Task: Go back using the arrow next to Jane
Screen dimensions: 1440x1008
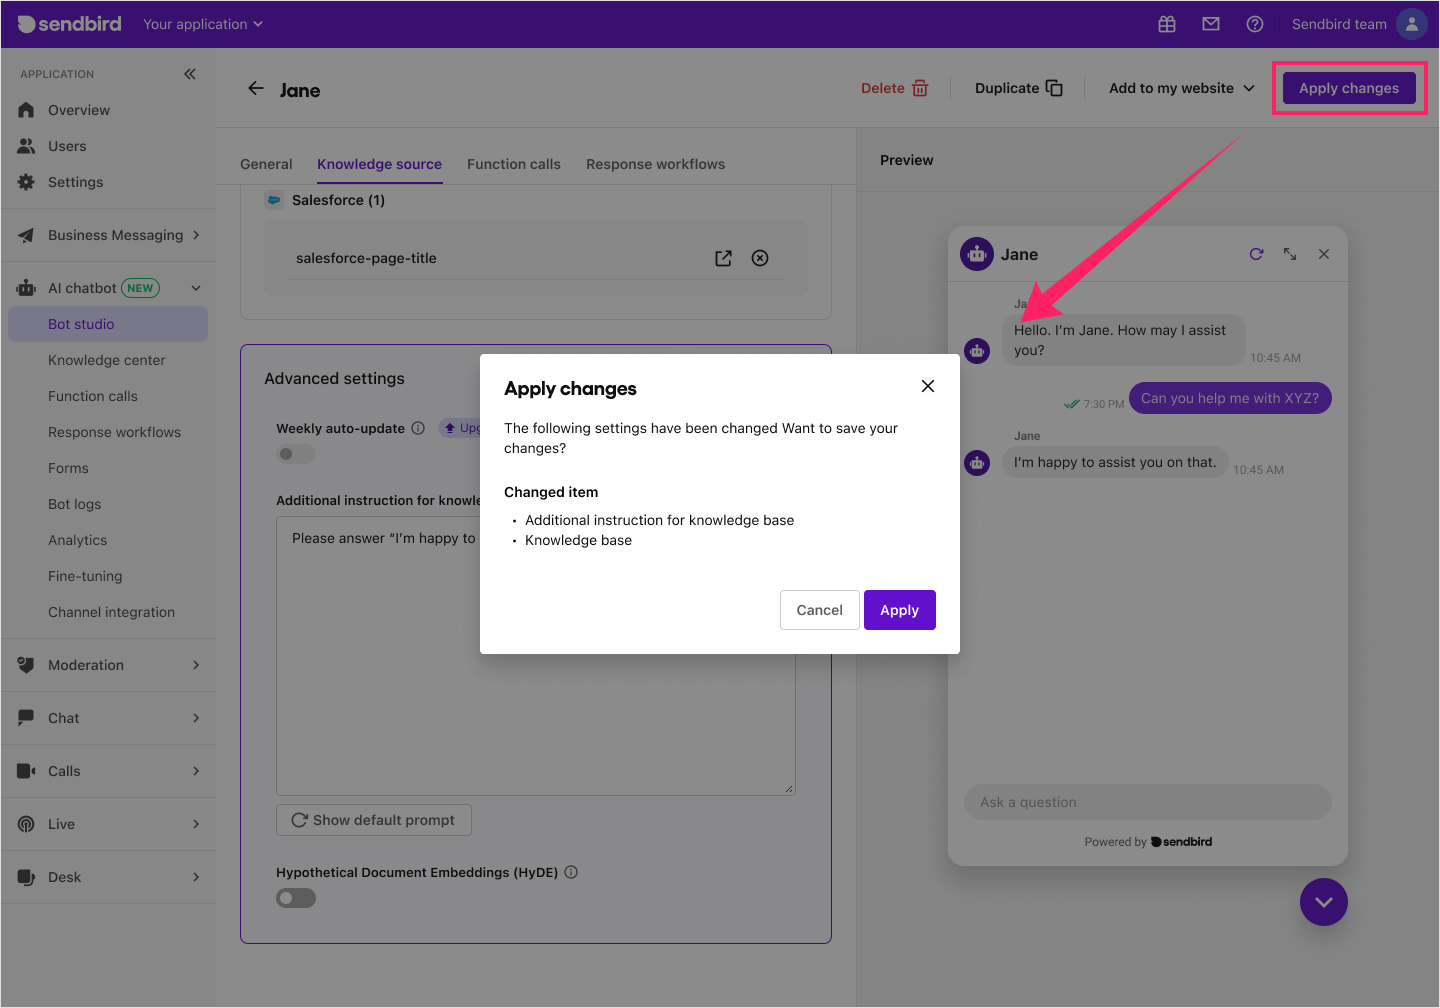Action: (256, 88)
